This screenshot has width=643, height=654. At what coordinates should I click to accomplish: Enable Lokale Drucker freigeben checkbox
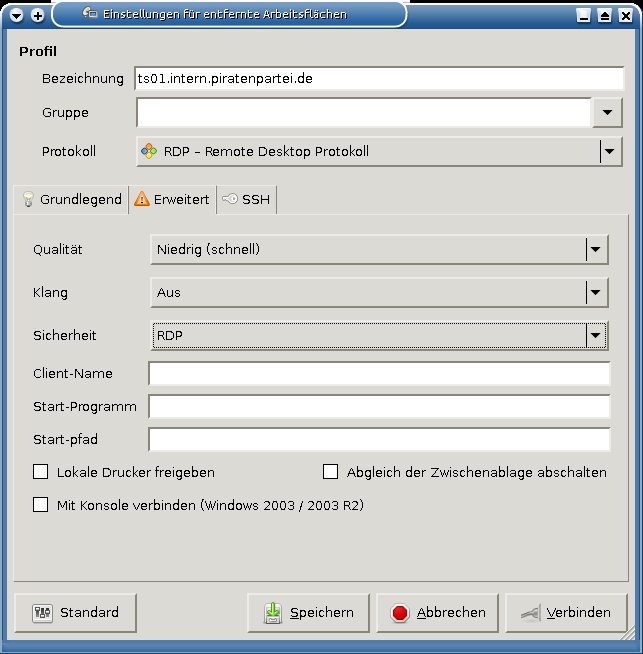(41, 472)
